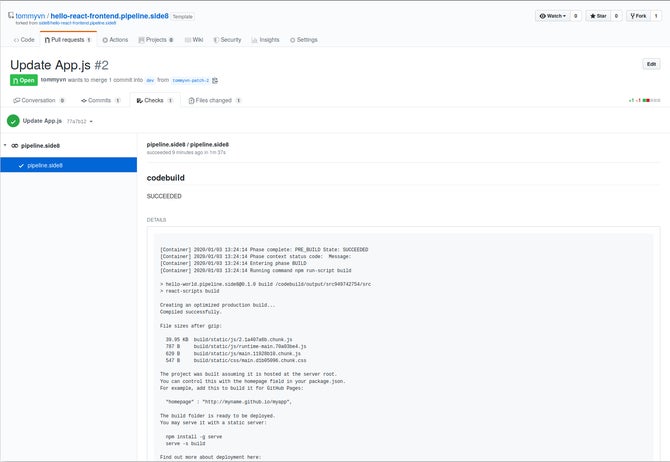
Task: Click the runtime-main js file size line
Action: click(x=236, y=346)
